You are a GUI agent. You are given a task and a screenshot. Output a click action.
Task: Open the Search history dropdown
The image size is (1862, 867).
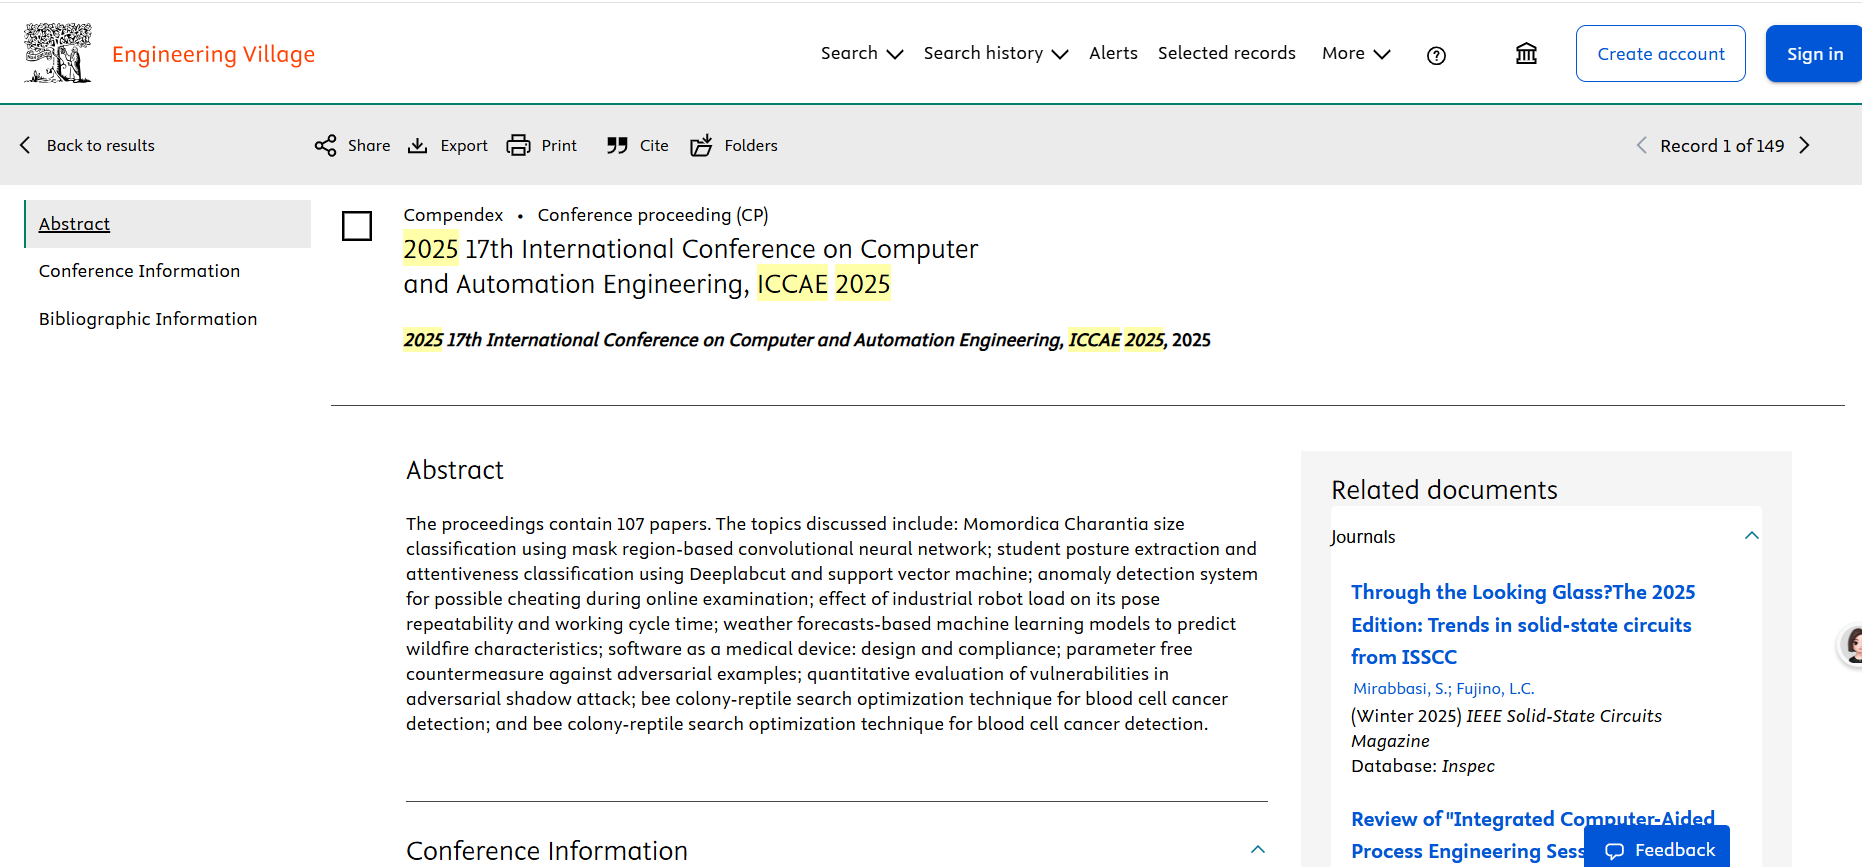(996, 54)
